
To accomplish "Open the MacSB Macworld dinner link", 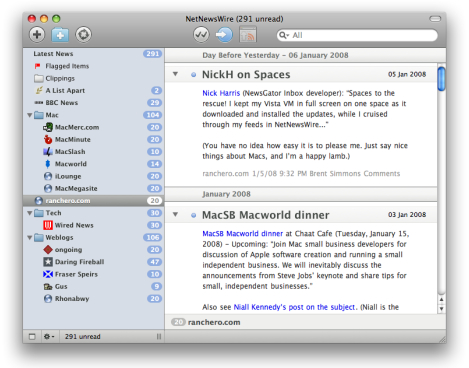I will (242, 233).
